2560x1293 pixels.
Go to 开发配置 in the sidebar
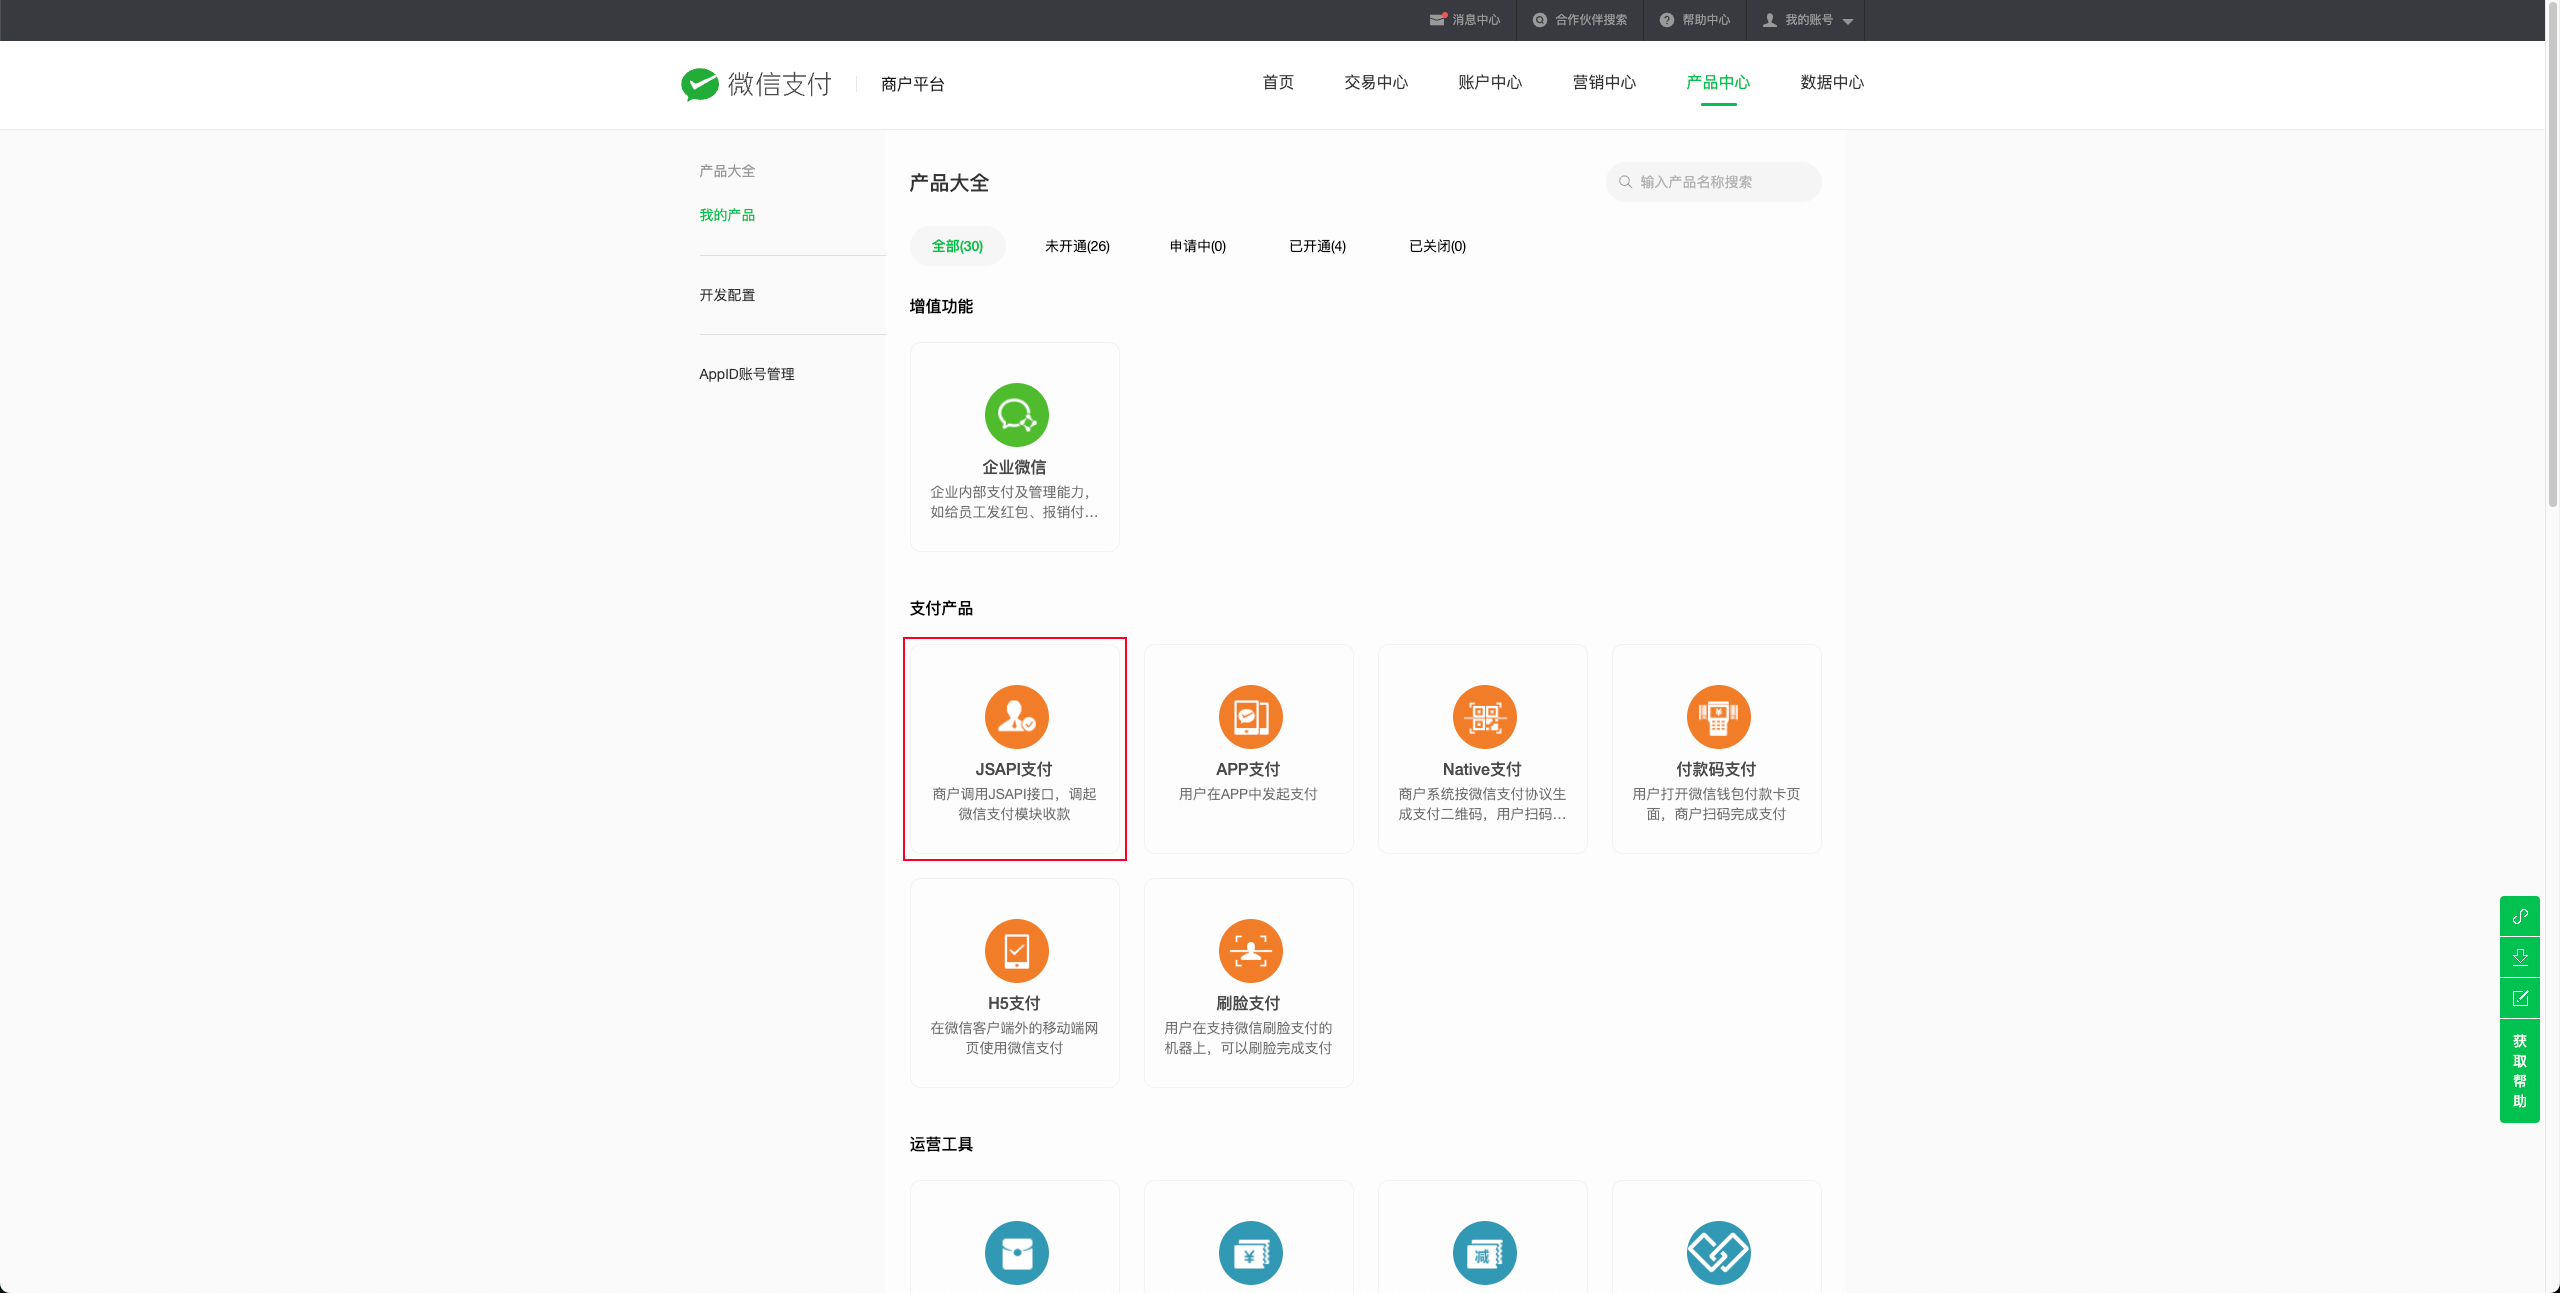coord(727,295)
